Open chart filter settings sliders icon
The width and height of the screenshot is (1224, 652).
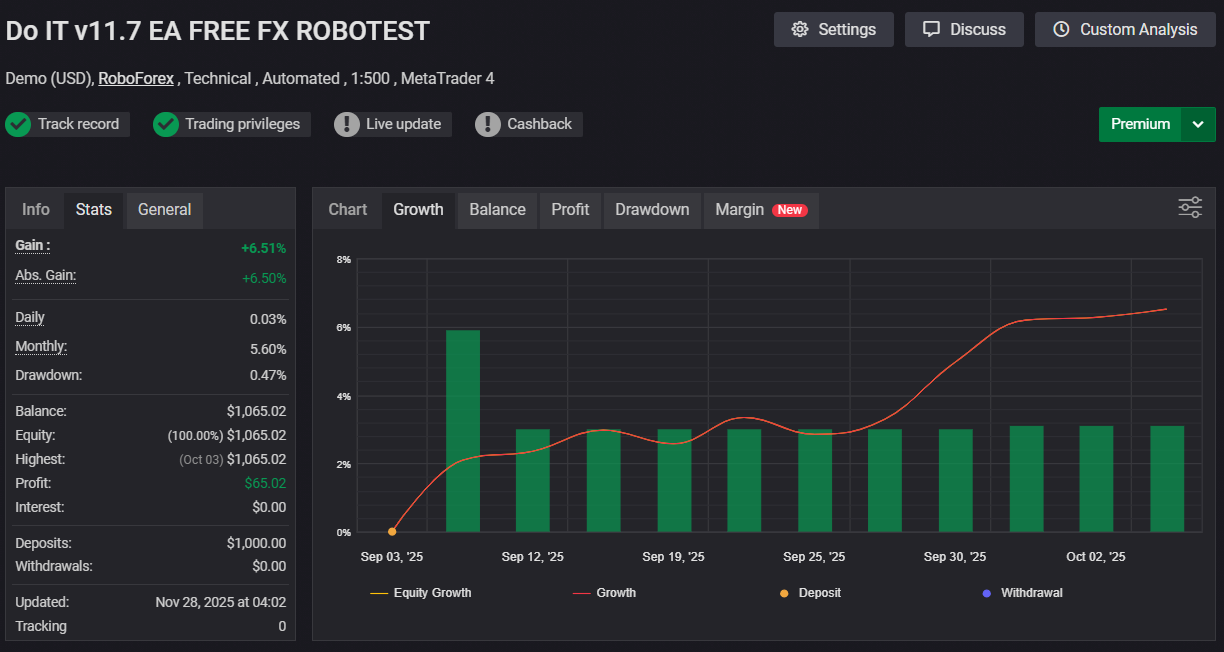[x=1190, y=208]
